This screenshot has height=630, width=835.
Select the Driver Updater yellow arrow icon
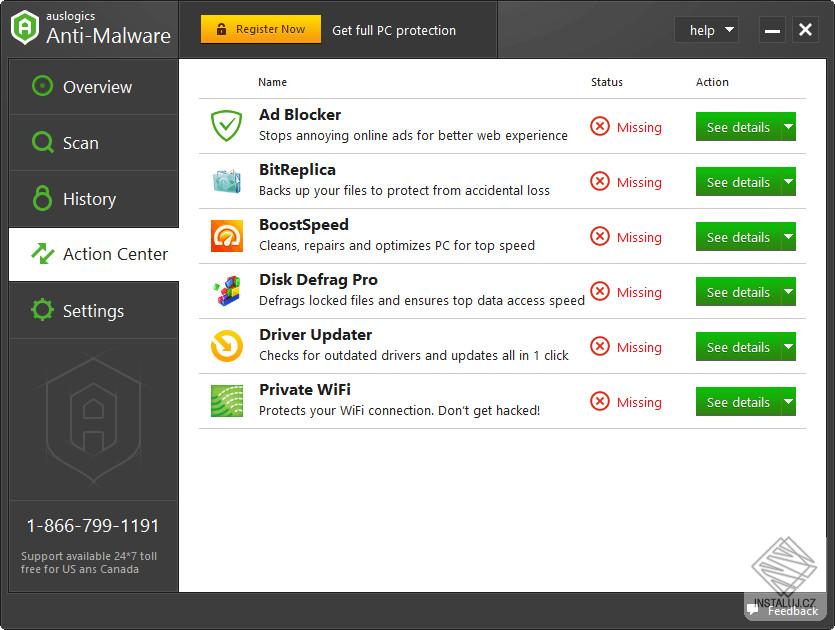click(x=226, y=345)
